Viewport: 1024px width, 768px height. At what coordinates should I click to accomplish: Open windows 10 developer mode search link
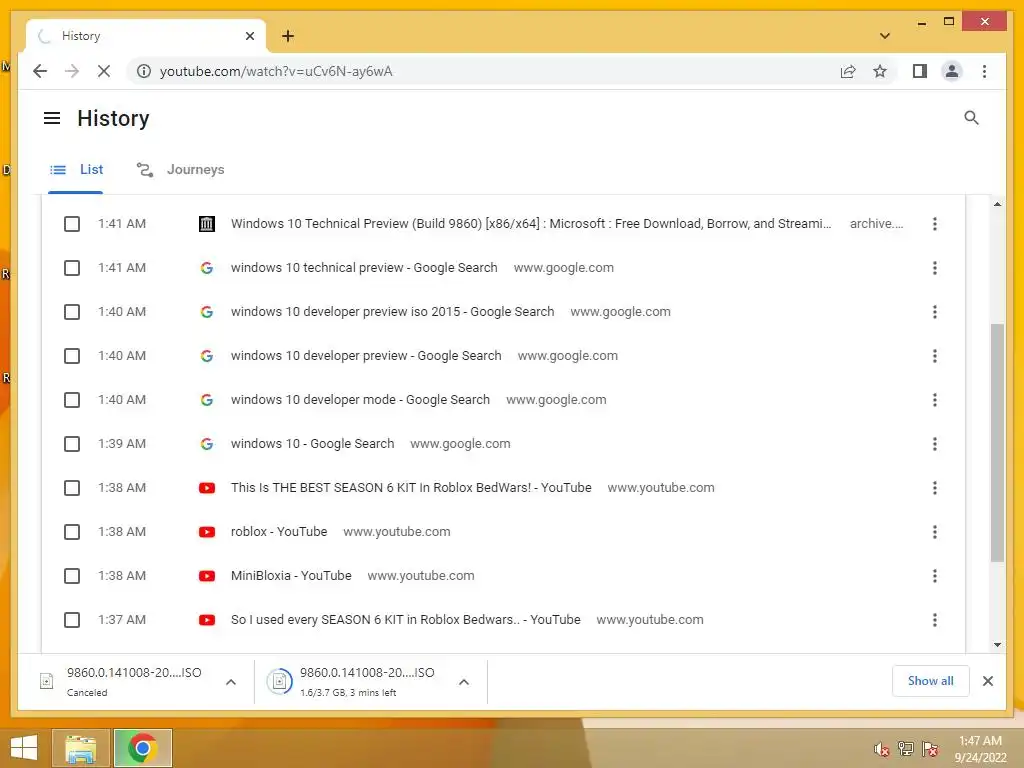[360, 400]
